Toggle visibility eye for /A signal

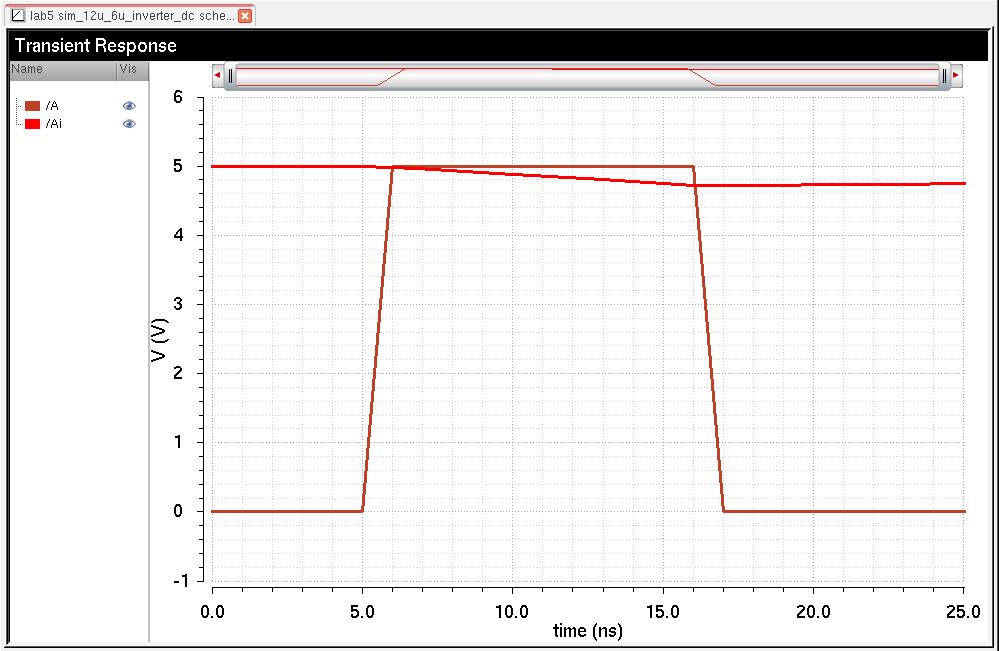point(129,106)
